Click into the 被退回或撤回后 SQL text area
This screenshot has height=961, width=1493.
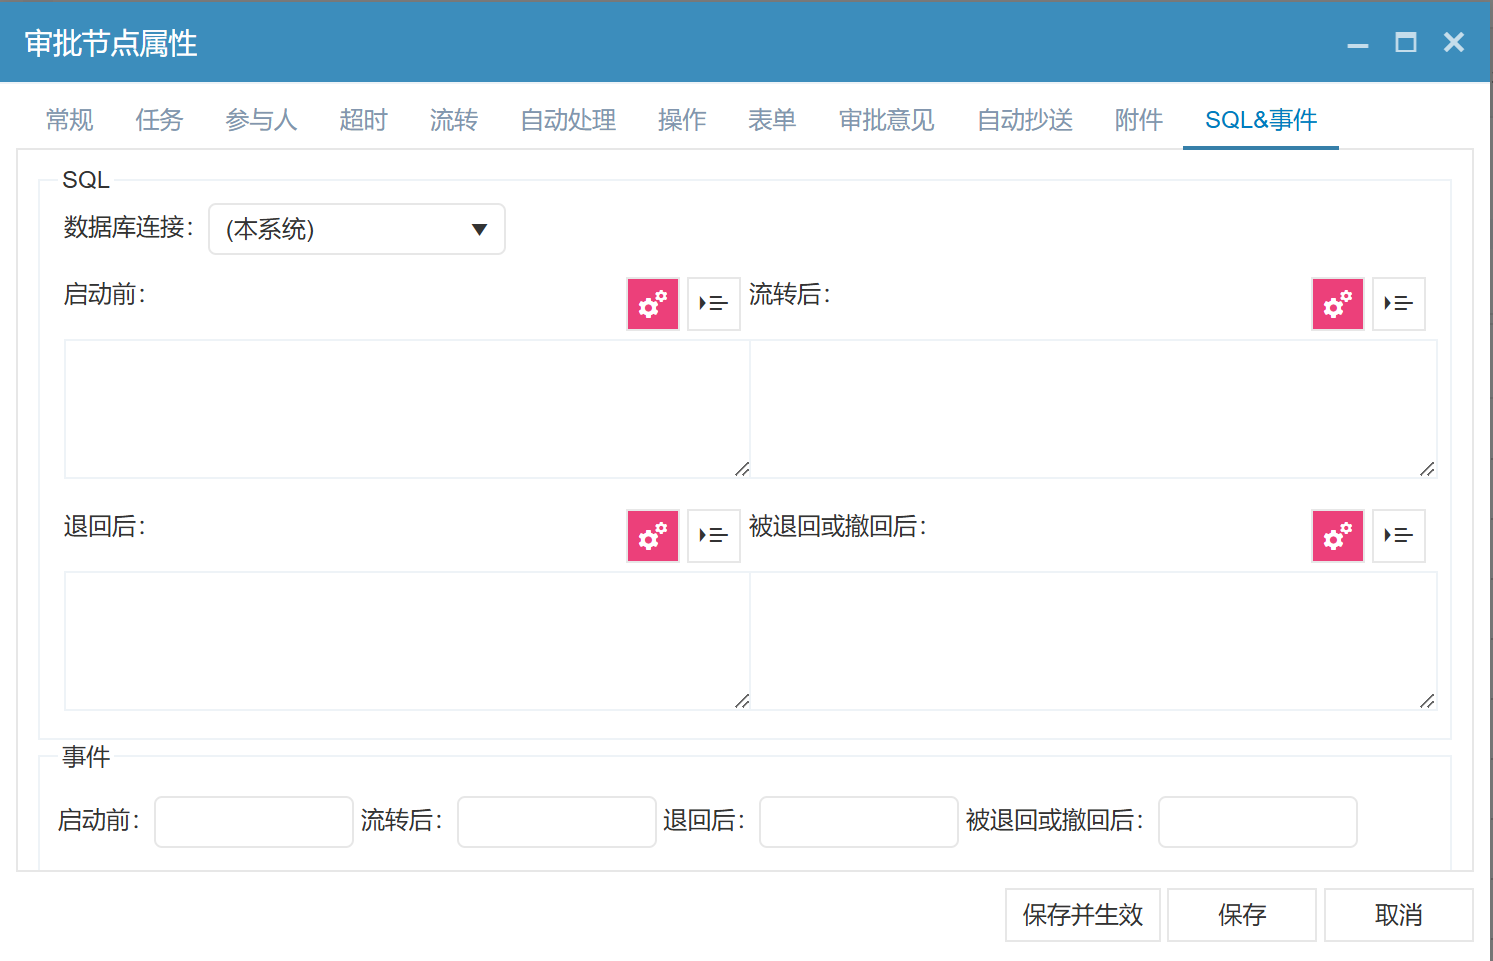point(1092,641)
